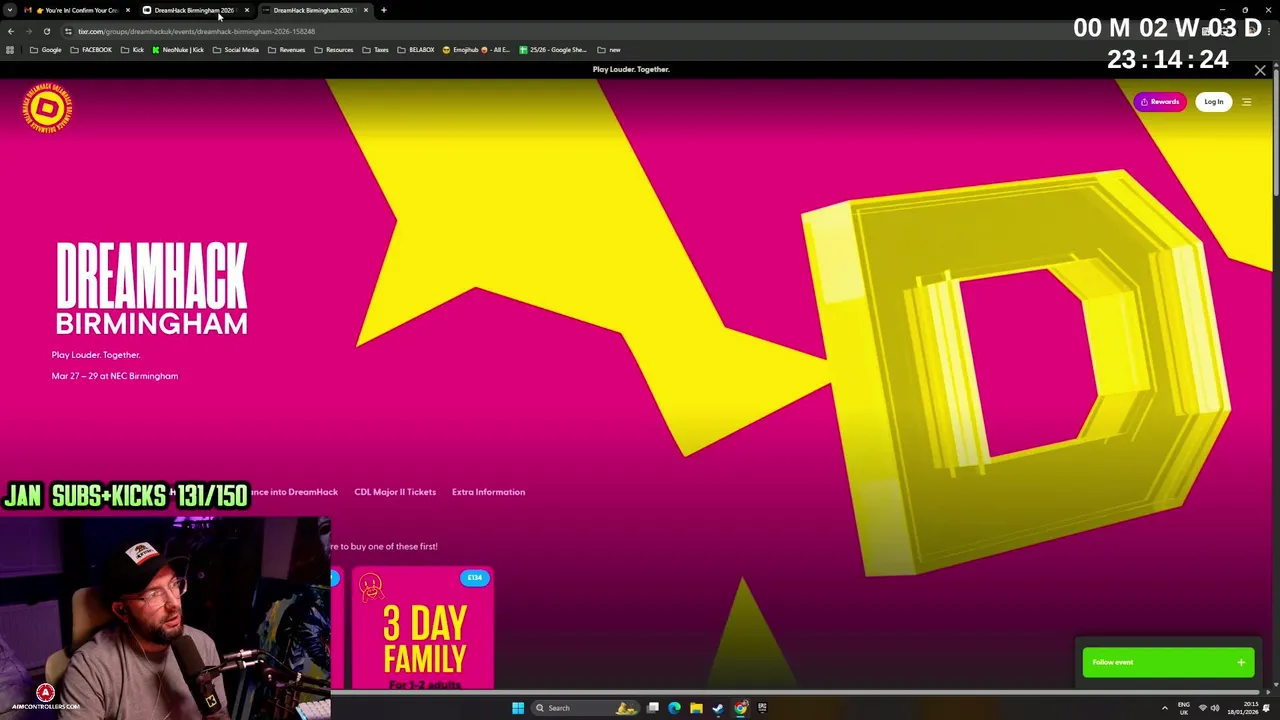Launch Microsoft Edge from the taskbar
The width and height of the screenshot is (1280, 720).
point(674,708)
